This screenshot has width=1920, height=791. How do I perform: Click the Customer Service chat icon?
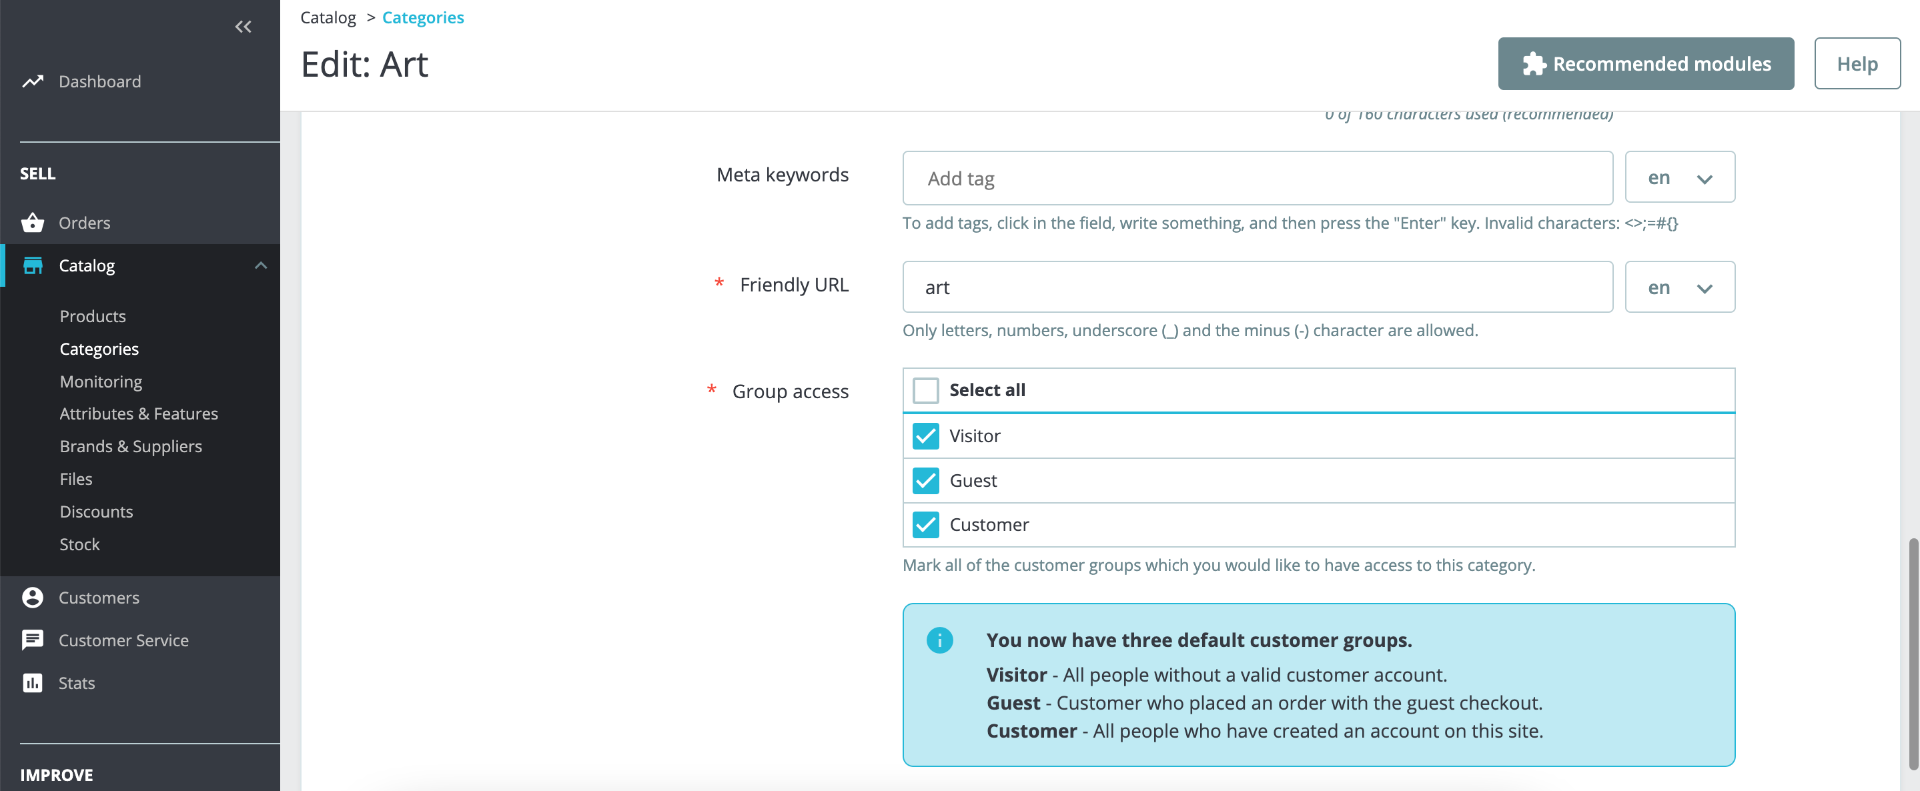(33, 640)
